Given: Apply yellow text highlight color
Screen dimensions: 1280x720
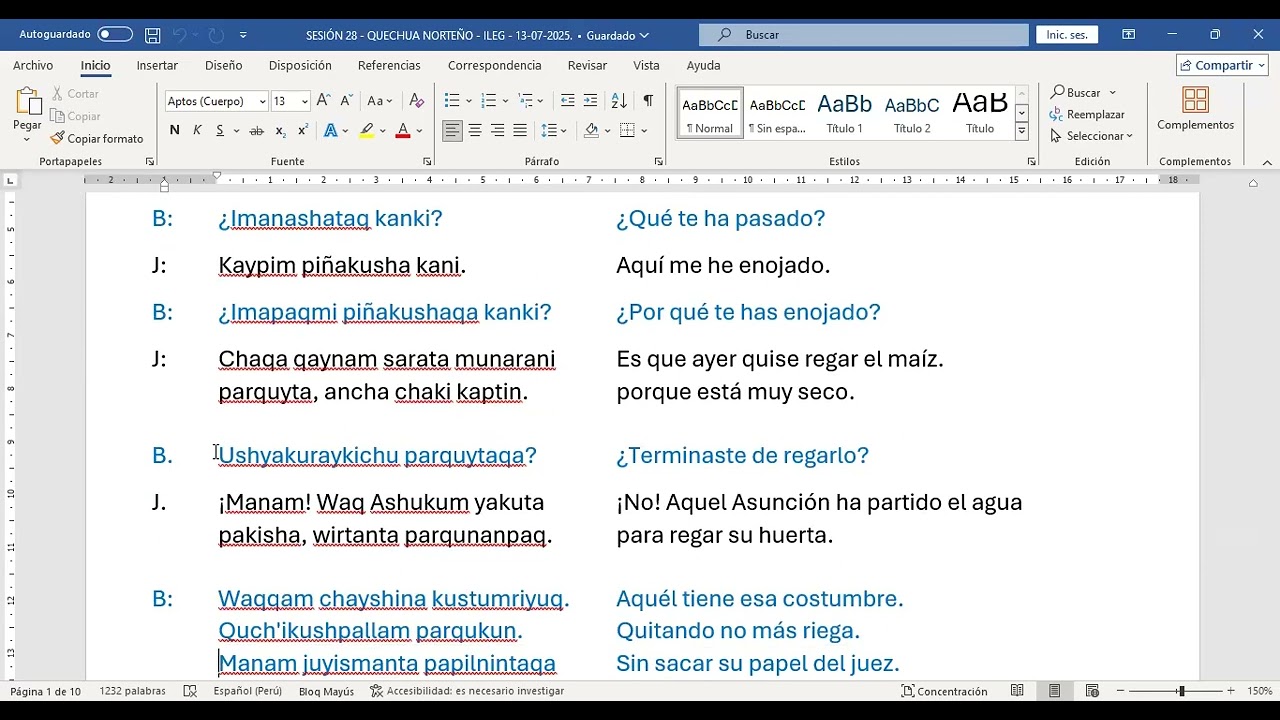Looking at the screenshot, I should (x=366, y=130).
